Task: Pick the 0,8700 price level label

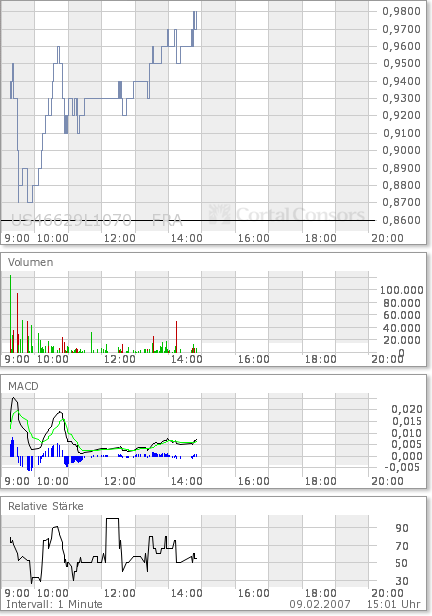Action: pyautogui.click(x=401, y=202)
